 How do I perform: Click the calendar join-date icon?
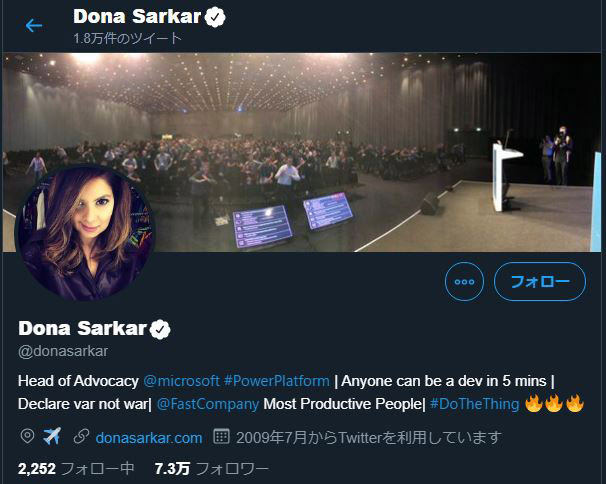tap(221, 436)
